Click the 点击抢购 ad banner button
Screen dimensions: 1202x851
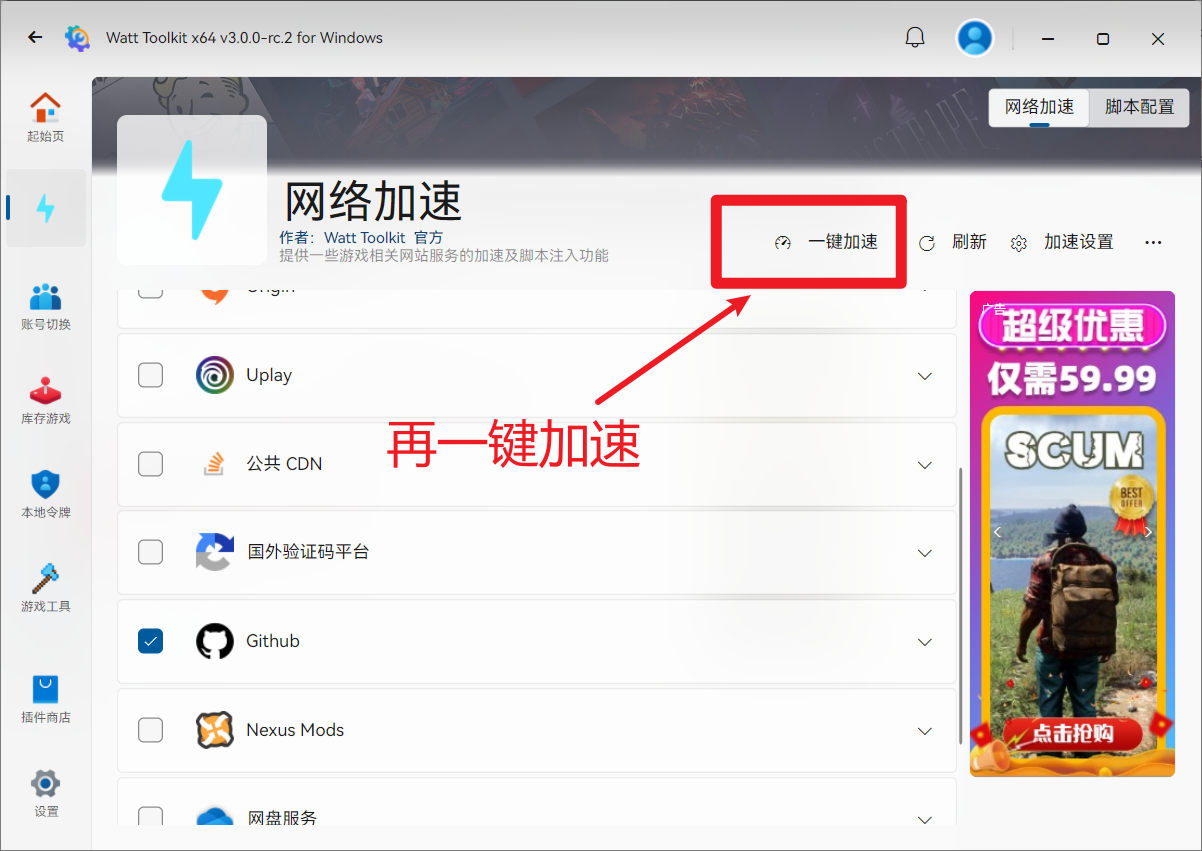[1072, 734]
